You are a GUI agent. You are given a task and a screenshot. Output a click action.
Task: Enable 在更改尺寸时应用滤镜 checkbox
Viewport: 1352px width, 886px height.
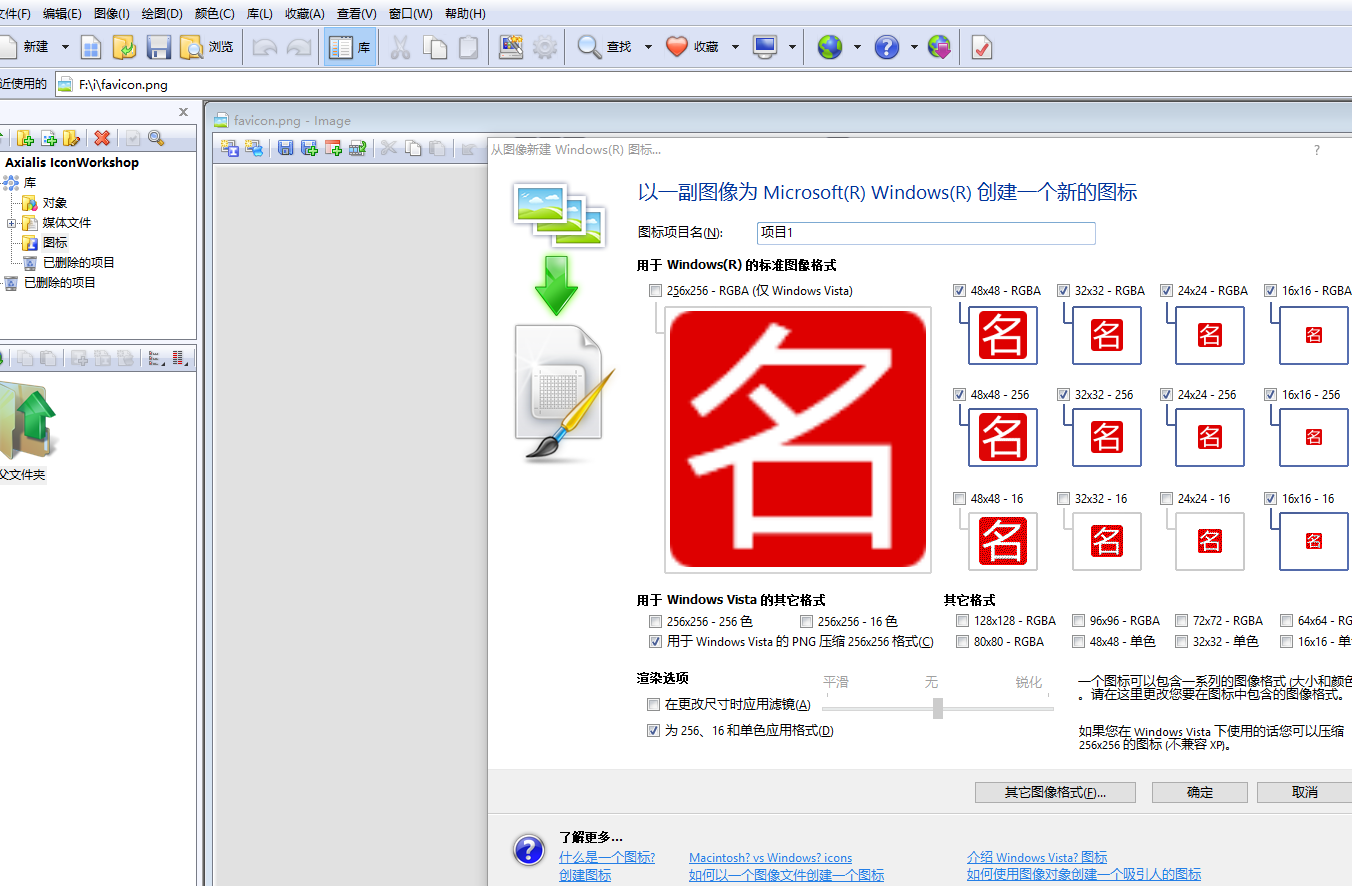654,705
